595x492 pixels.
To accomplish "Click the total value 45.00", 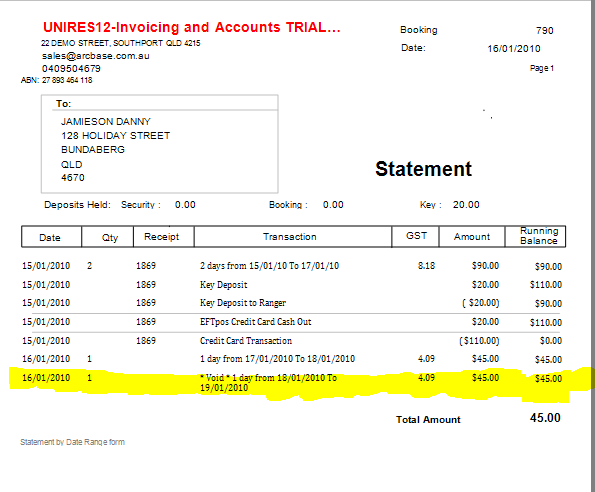I will [x=545, y=418].
